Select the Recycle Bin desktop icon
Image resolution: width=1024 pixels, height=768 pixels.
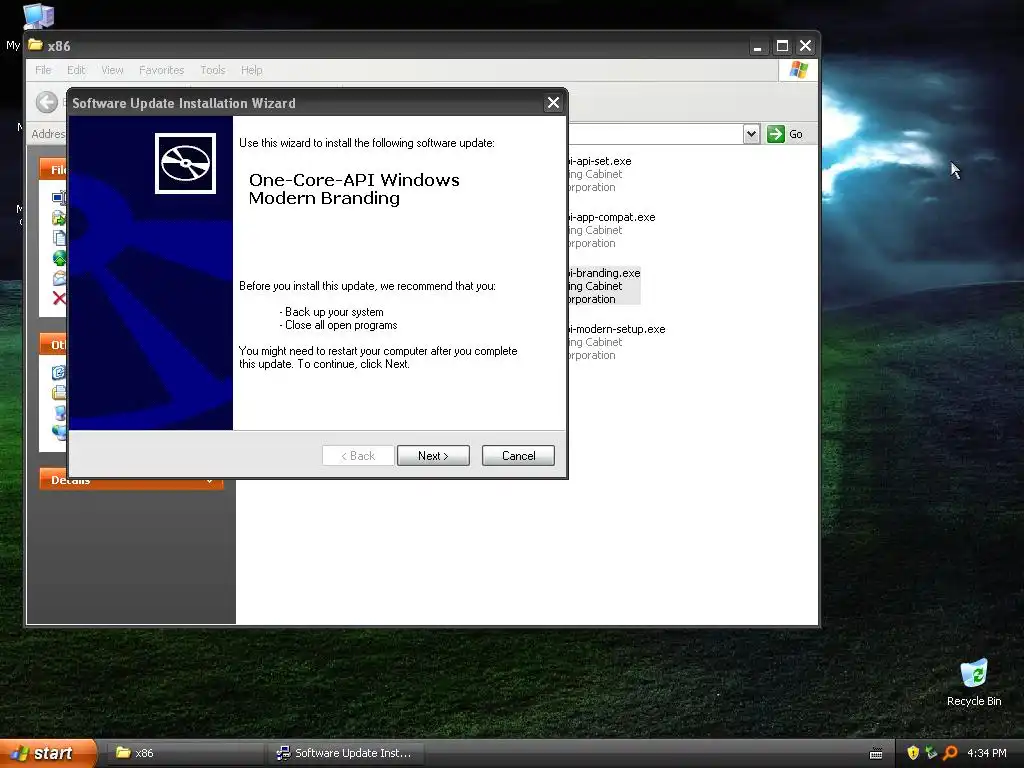[x=974, y=682]
